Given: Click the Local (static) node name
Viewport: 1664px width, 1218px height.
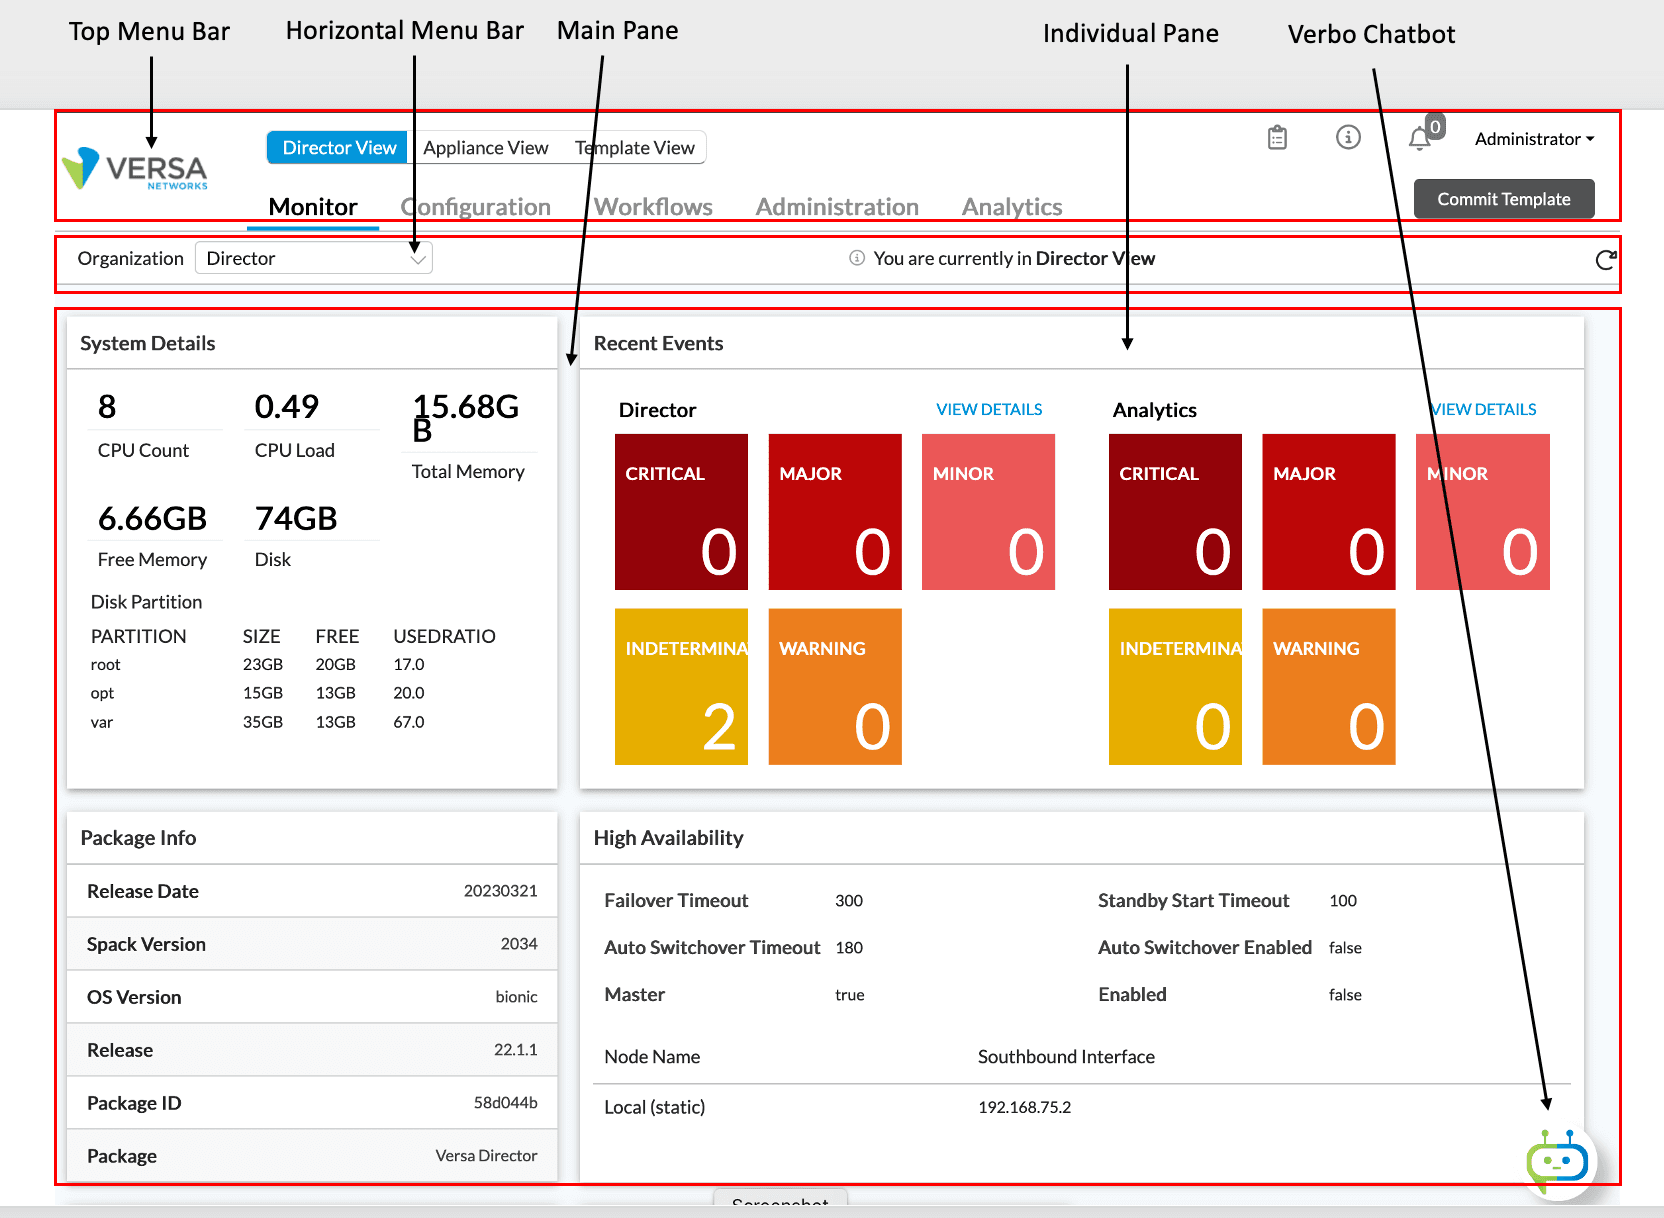Looking at the screenshot, I should 655,1107.
